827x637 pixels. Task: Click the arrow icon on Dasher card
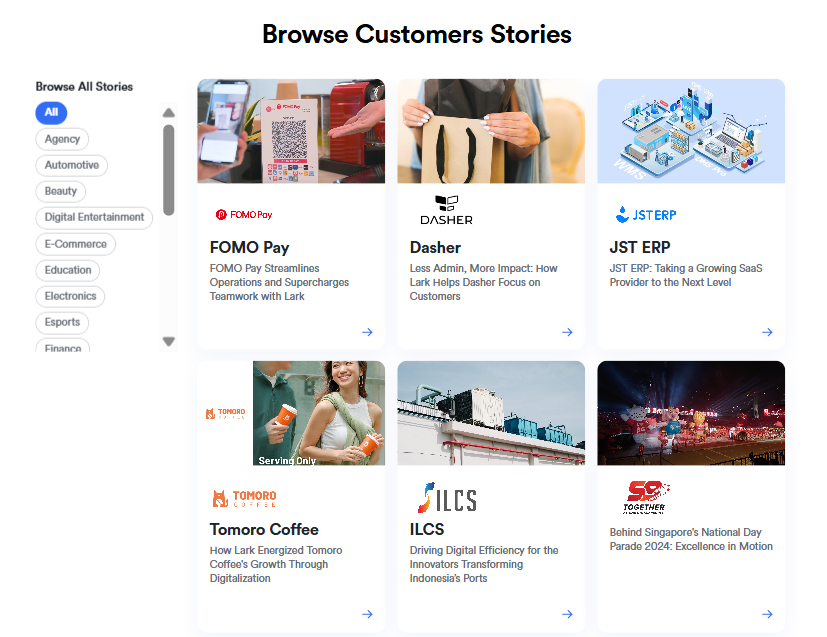pos(567,332)
